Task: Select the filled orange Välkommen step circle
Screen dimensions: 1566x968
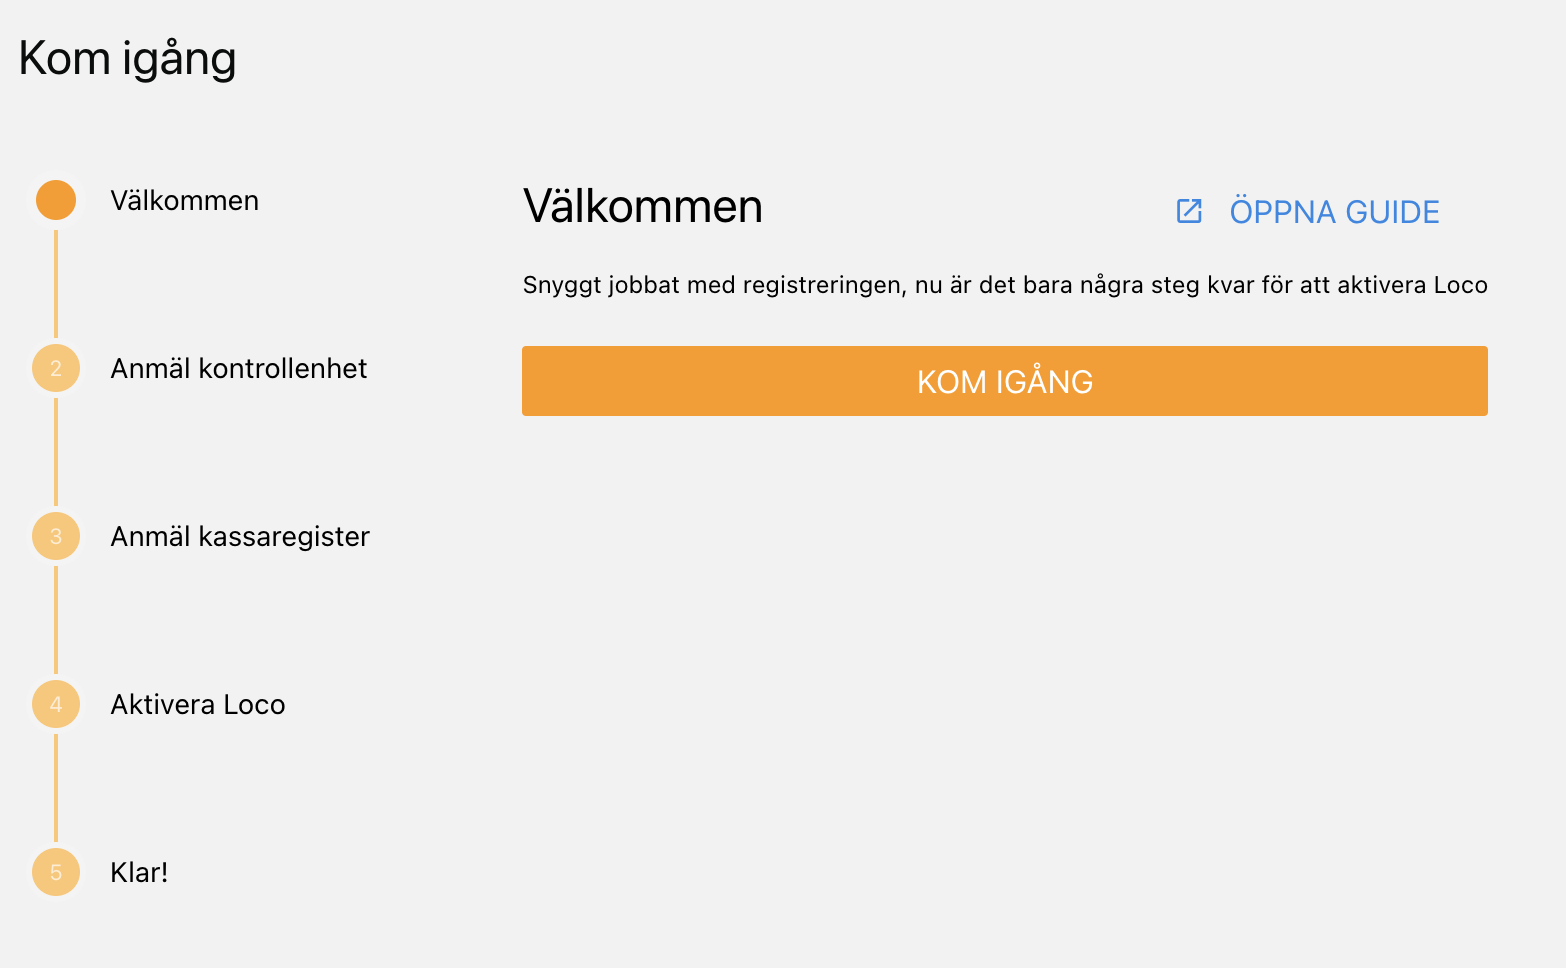Action: [x=56, y=200]
